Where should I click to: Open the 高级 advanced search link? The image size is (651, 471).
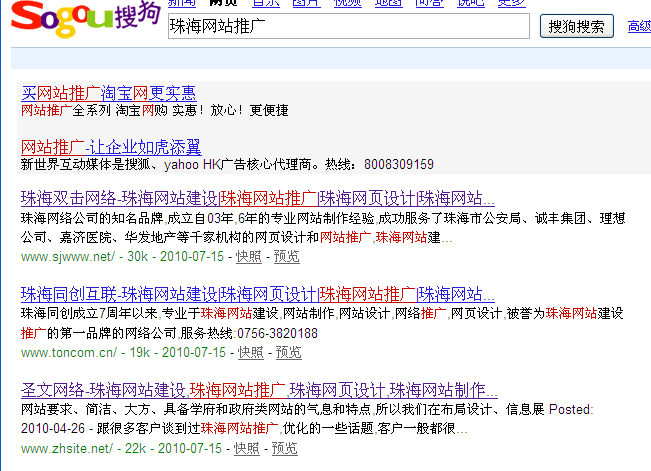638,27
